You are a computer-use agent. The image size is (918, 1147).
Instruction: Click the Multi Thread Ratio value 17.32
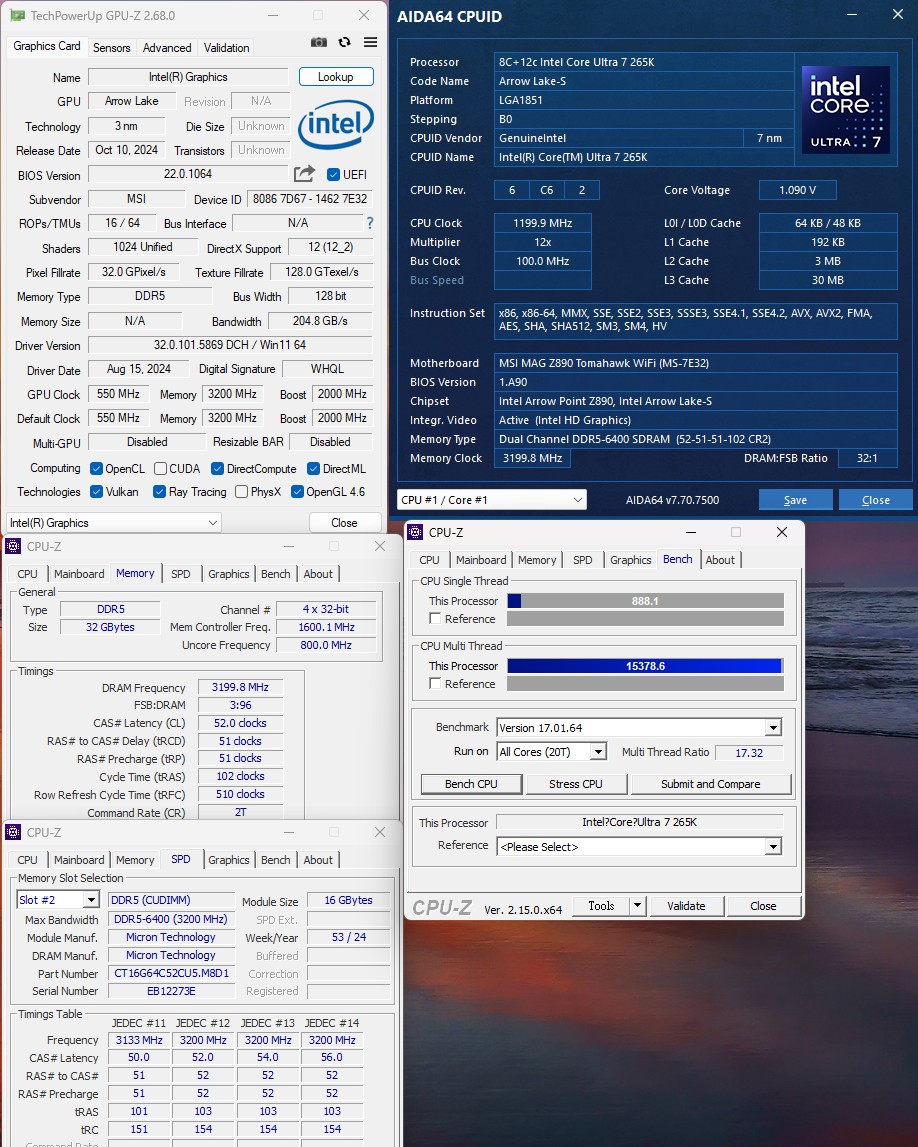tap(749, 753)
